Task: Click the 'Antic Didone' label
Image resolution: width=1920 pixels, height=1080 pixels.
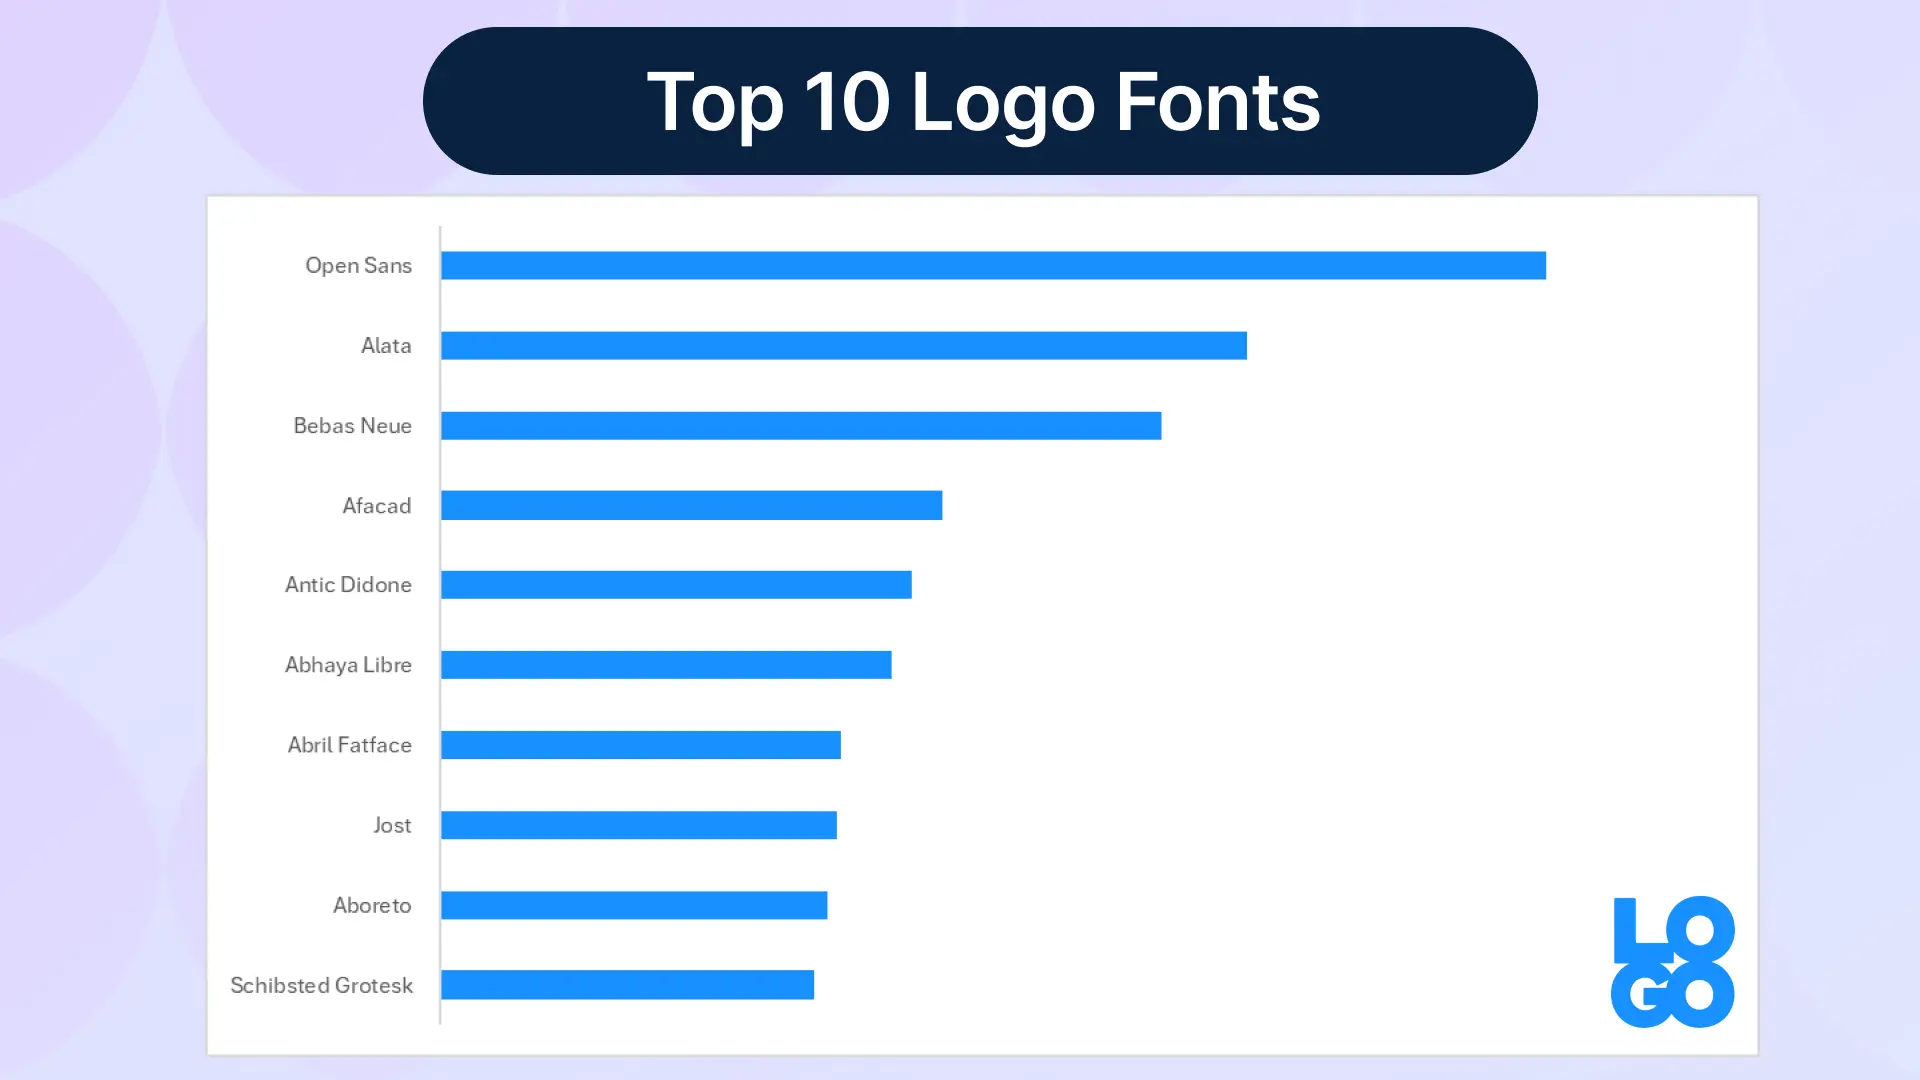Action: pyautogui.click(x=348, y=584)
